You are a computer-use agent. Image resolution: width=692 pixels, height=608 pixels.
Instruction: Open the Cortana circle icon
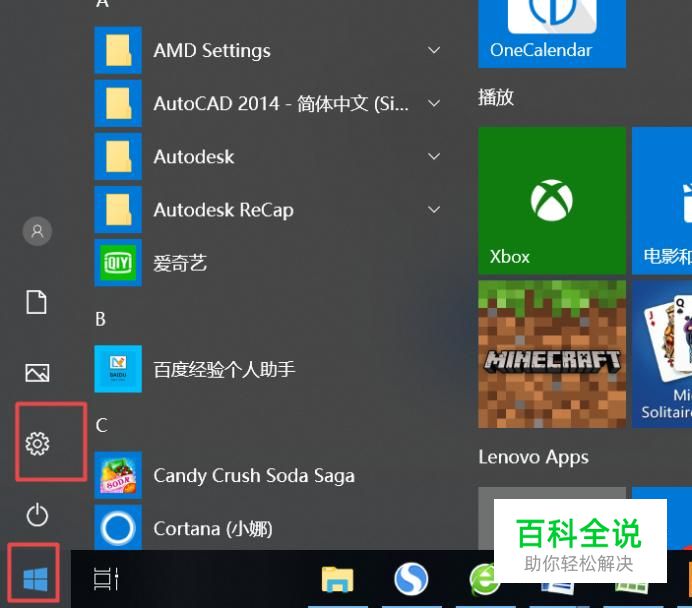click(118, 527)
